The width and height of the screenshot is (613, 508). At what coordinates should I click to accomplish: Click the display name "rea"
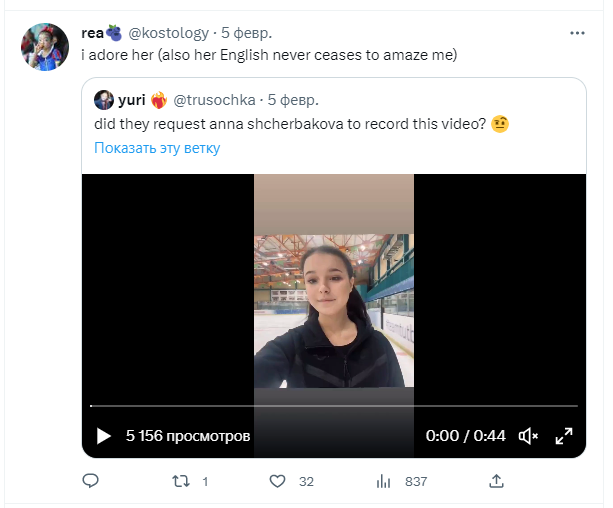click(x=93, y=33)
